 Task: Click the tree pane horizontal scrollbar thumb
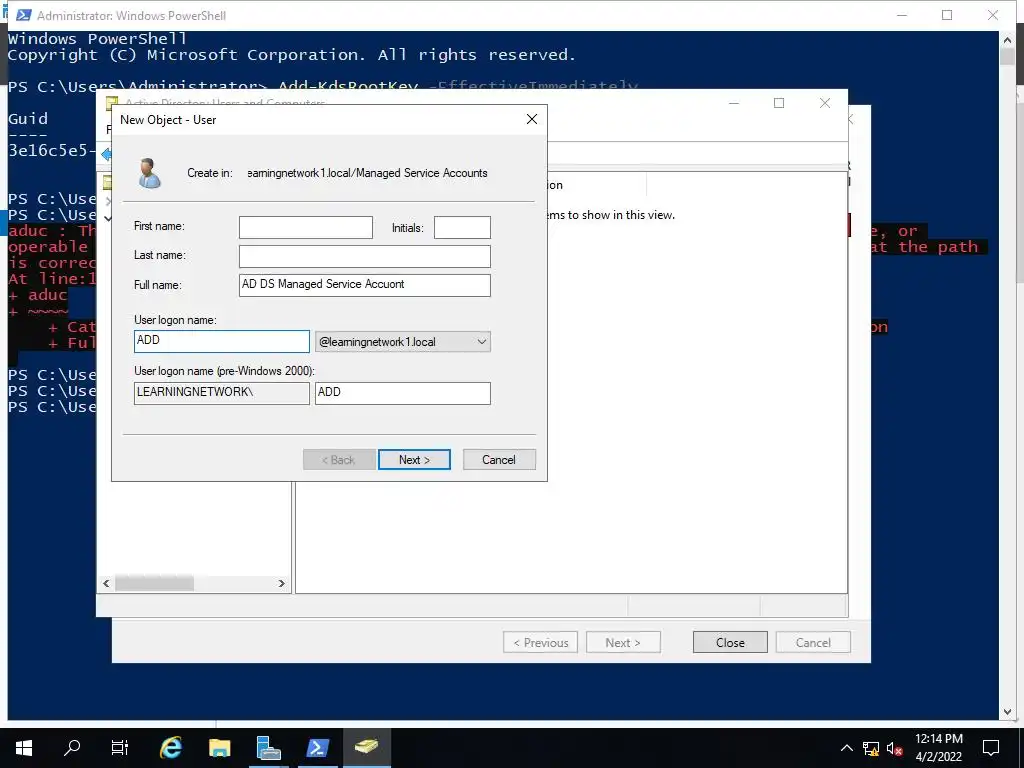coord(154,583)
